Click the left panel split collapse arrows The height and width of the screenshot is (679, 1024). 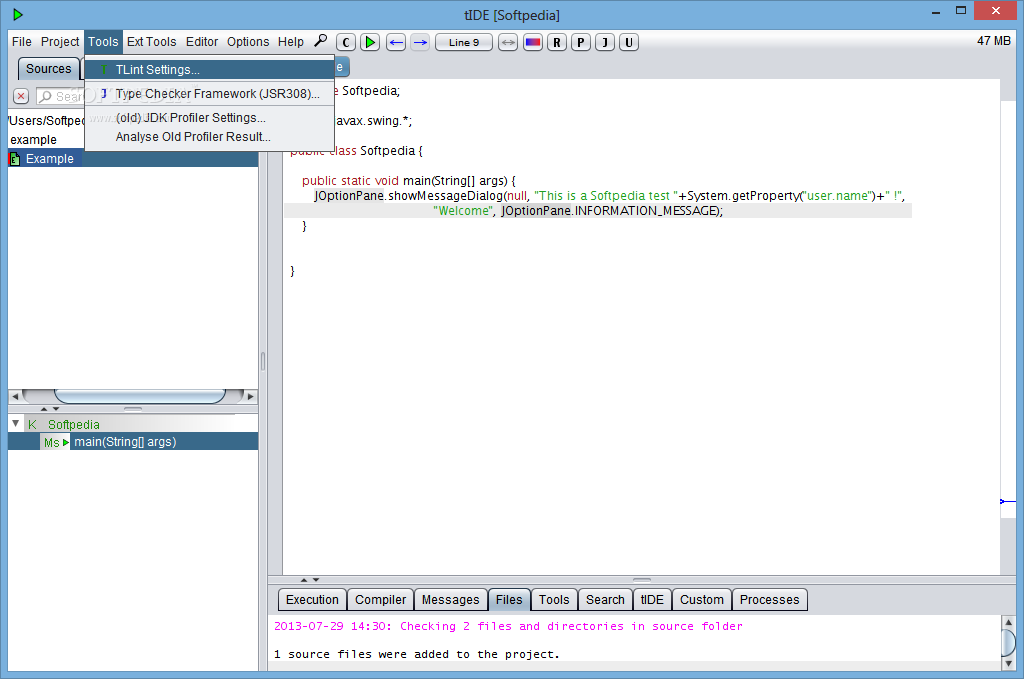(50, 409)
